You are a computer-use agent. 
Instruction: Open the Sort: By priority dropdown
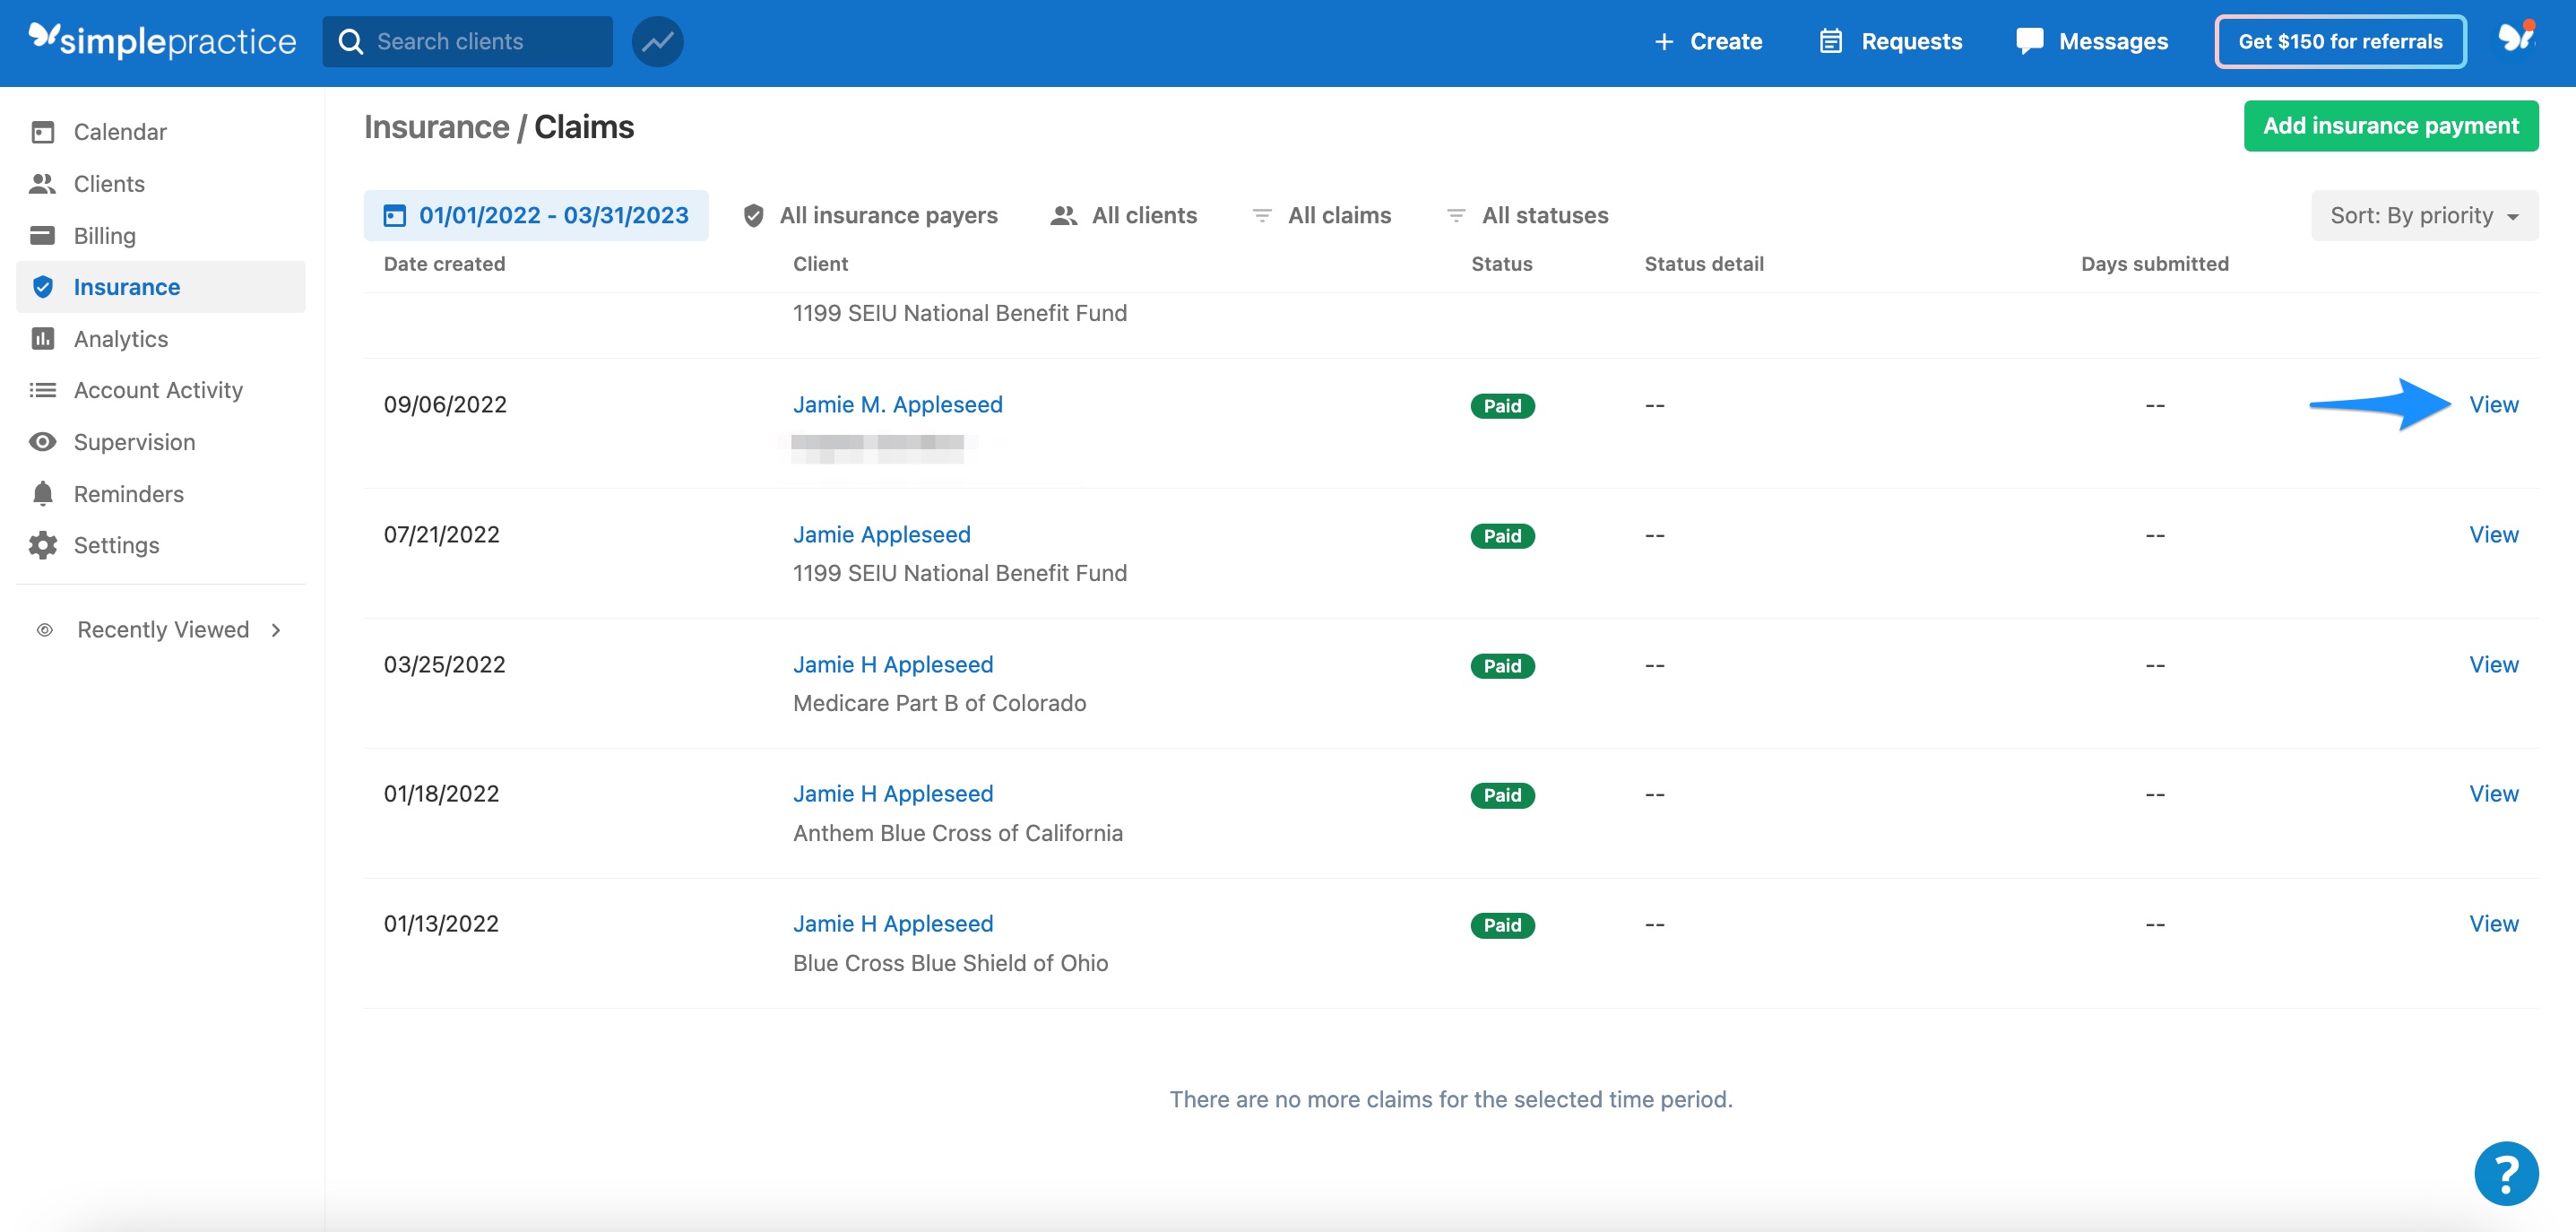(x=2424, y=215)
